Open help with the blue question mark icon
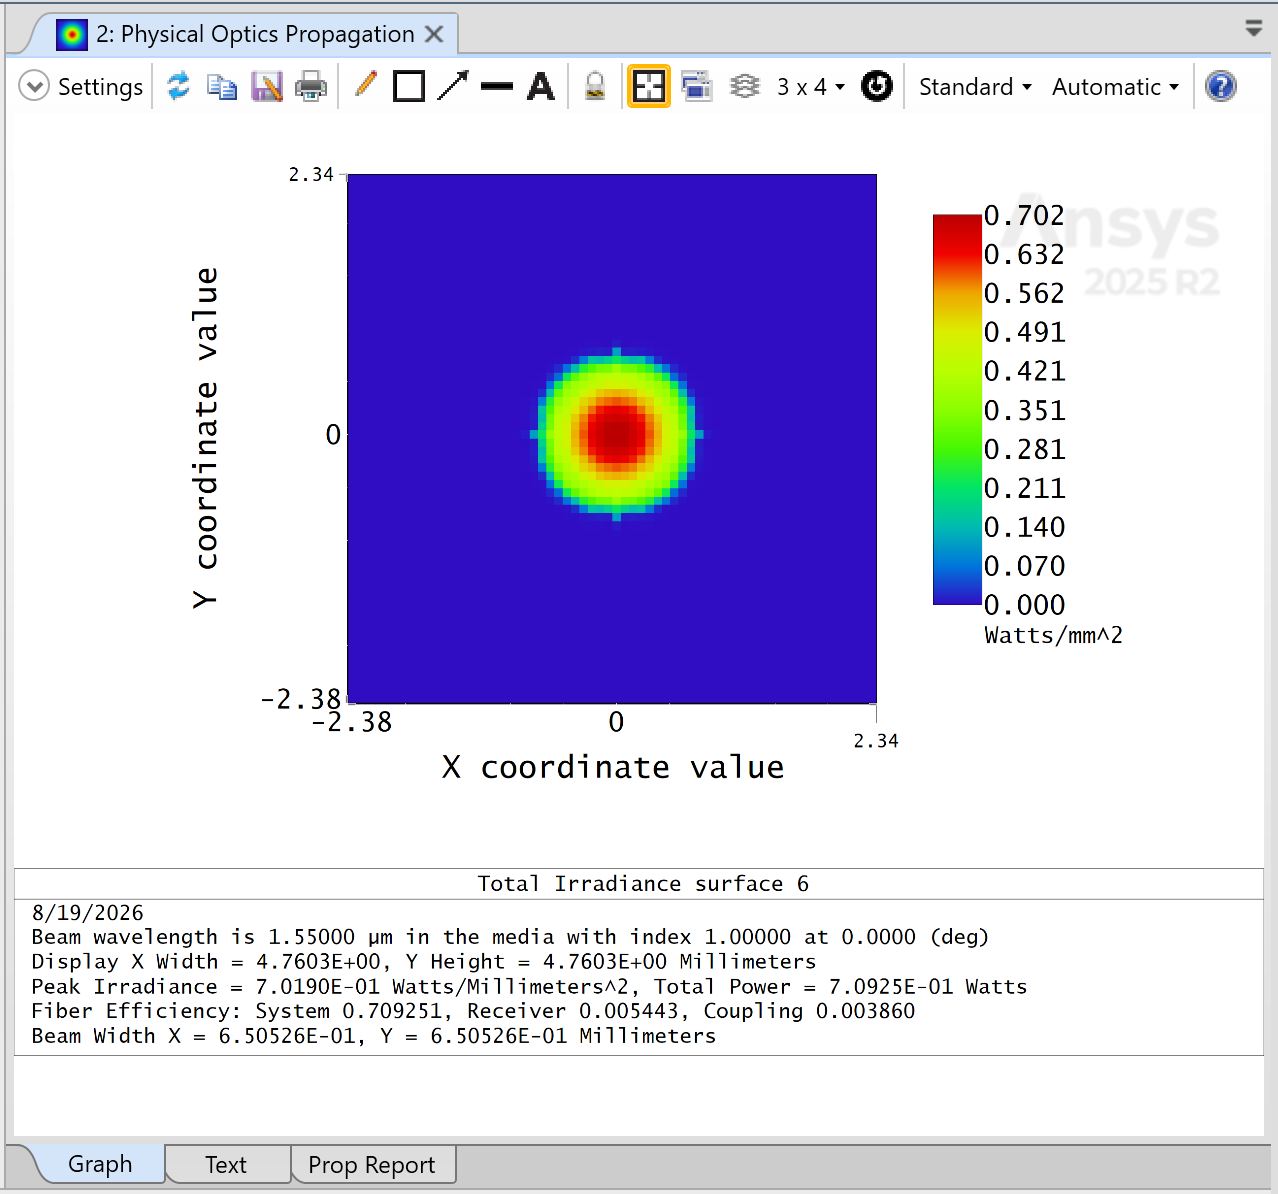The width and height of the screenshot is (1278, 1194). [1221, 86]
